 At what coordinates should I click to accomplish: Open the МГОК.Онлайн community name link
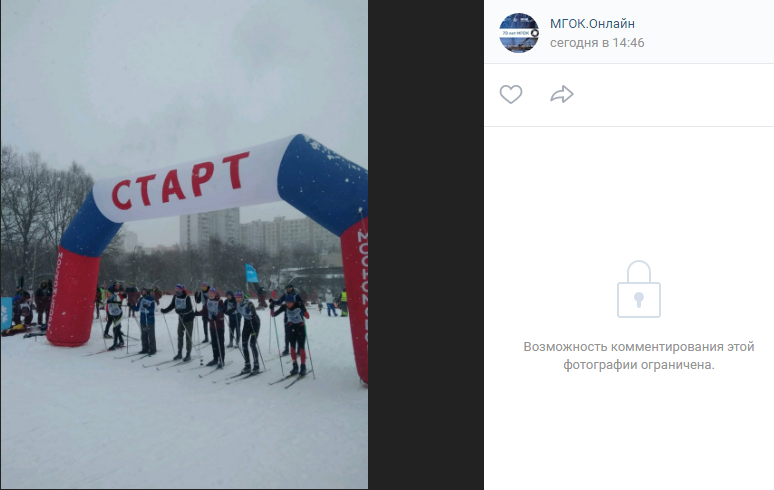click(592, 24)
